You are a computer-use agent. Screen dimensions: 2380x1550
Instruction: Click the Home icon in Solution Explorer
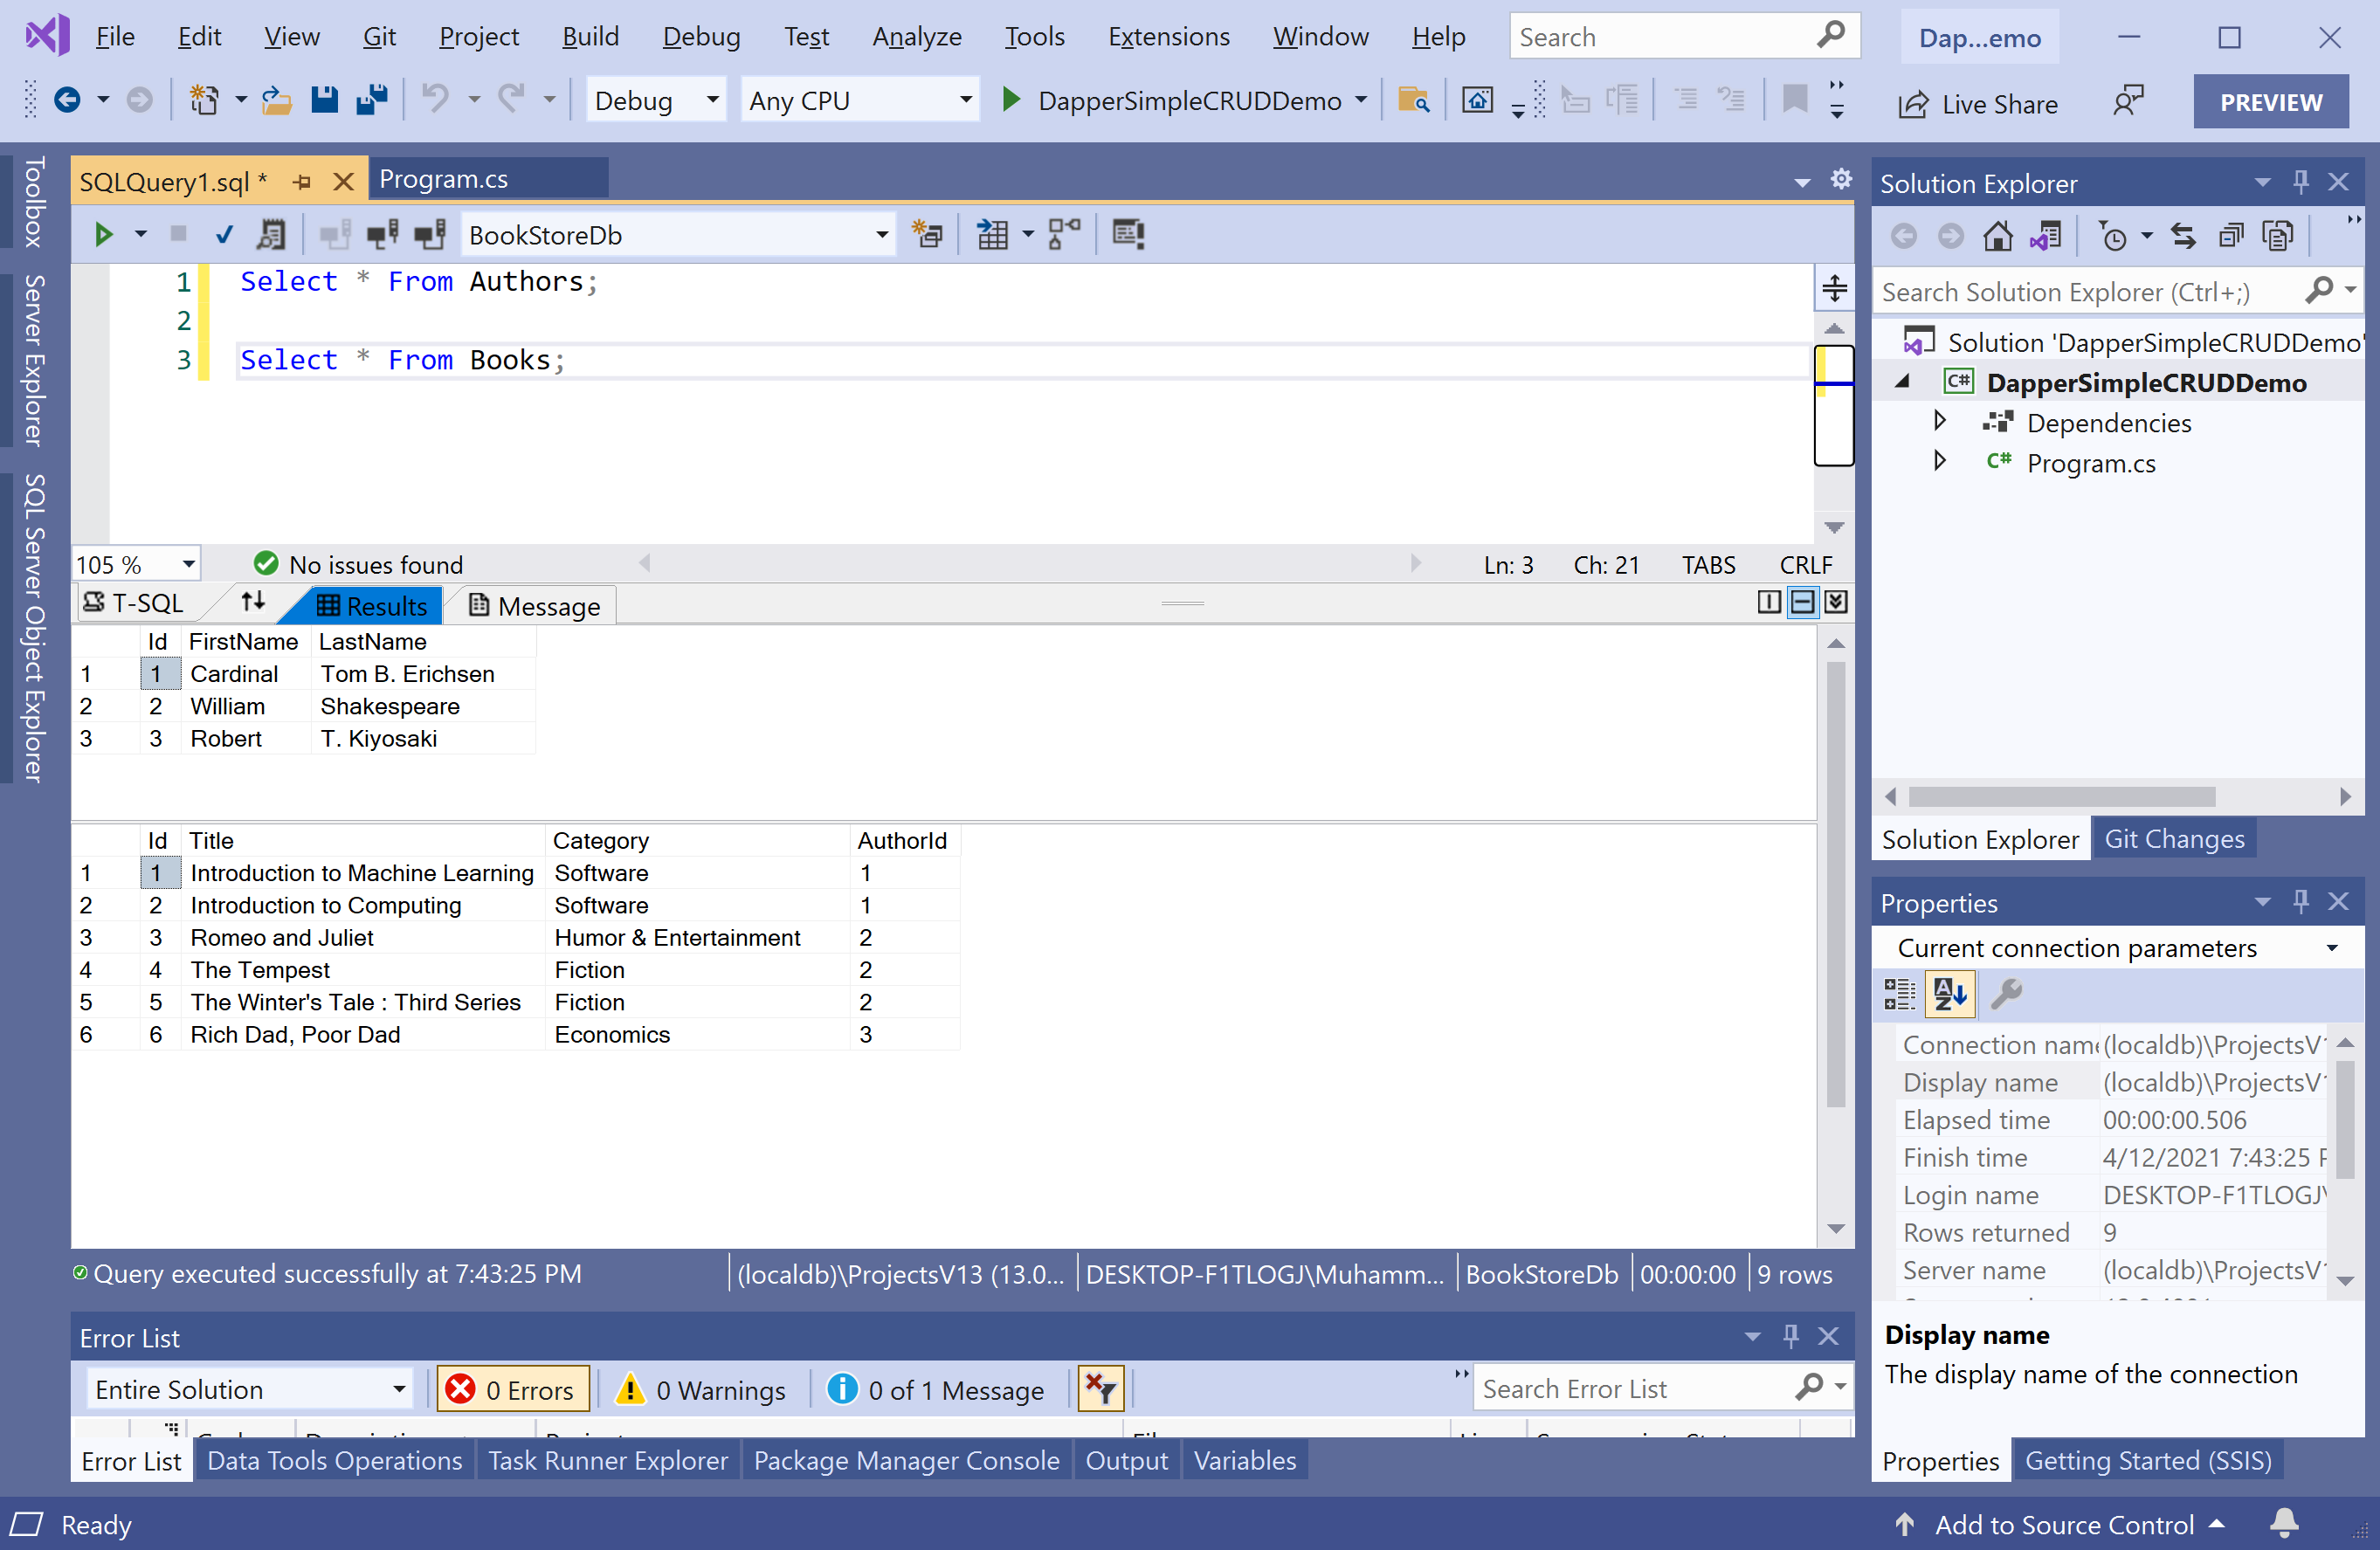click(1997, 236)
